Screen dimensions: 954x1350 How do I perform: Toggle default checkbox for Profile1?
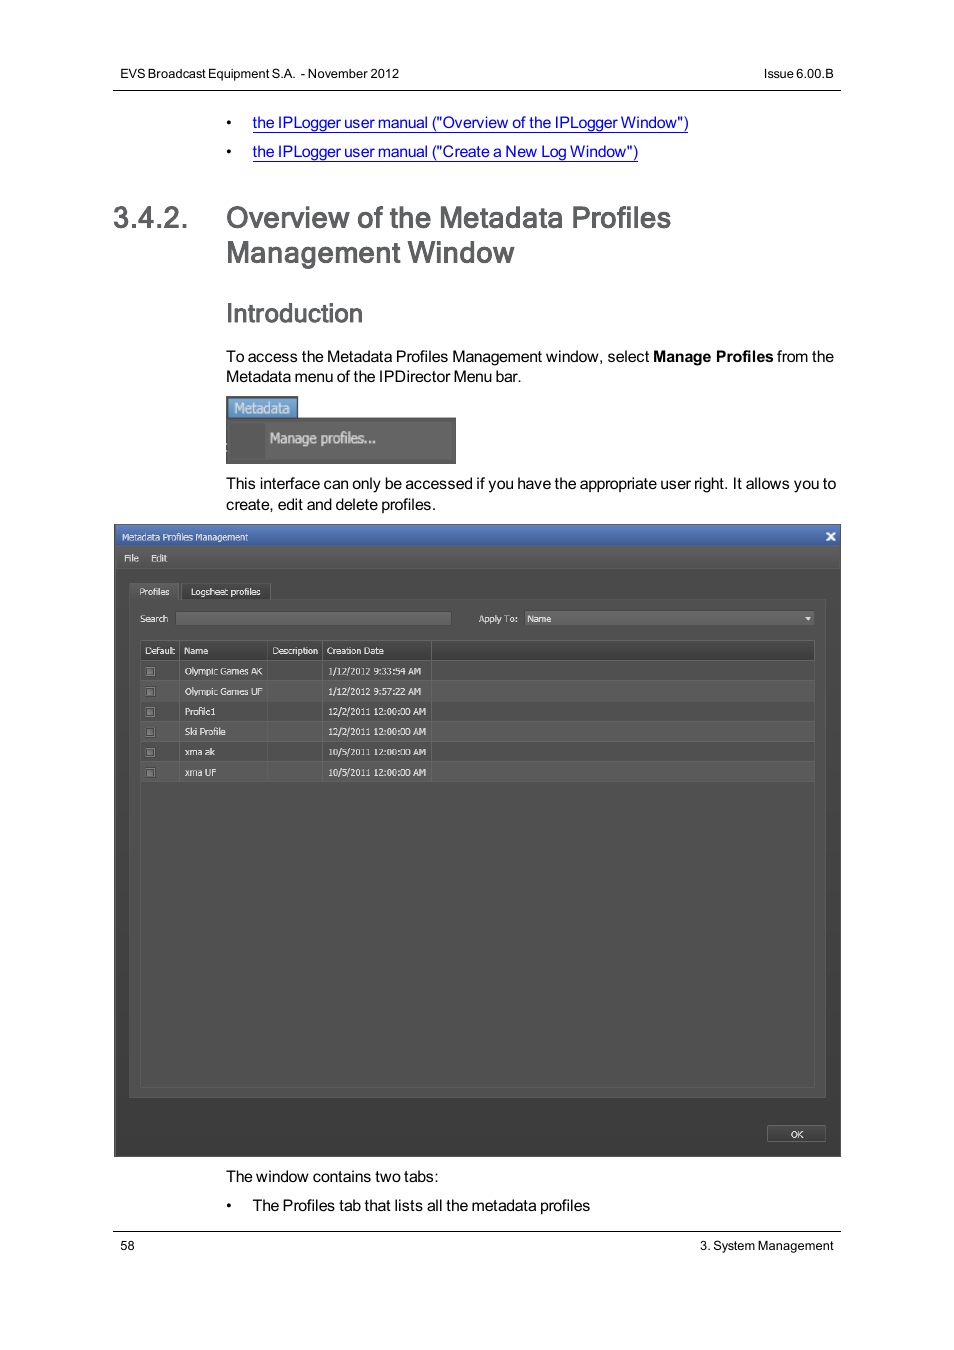(150, 712)
